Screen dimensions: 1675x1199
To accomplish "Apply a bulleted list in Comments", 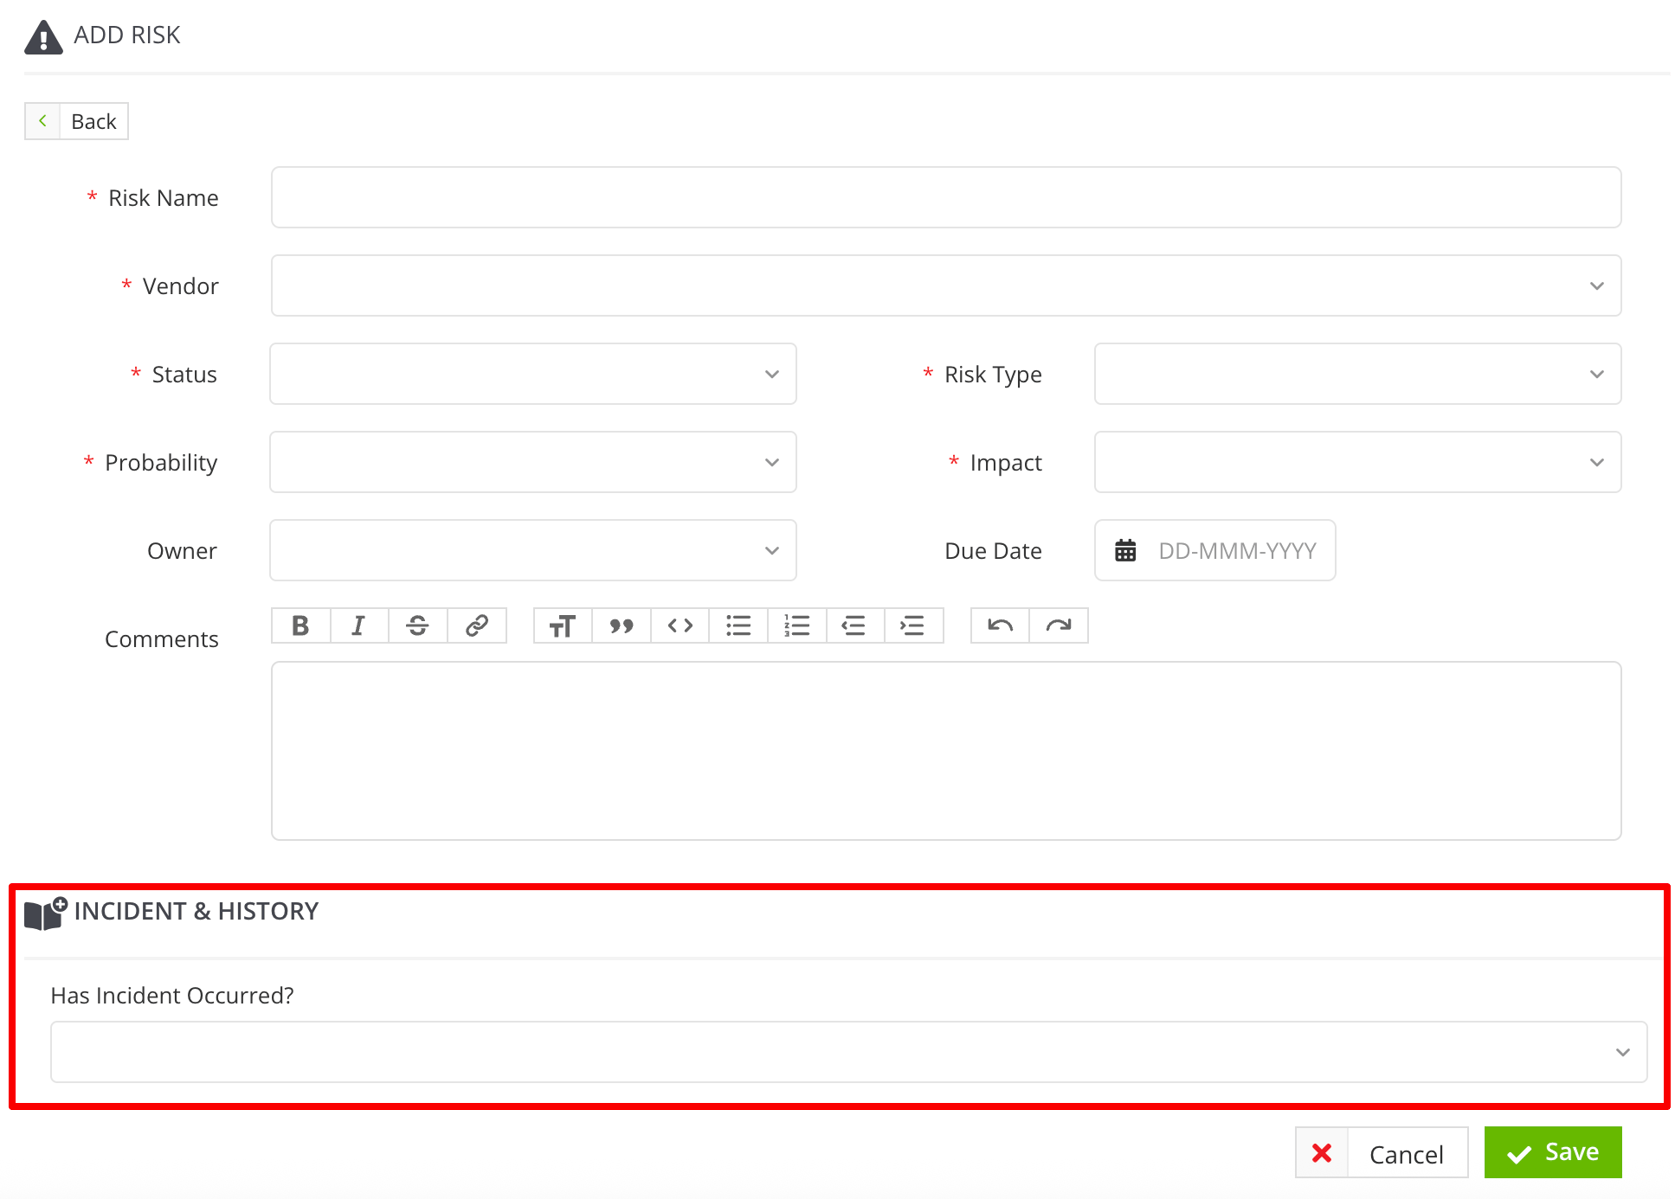I will [738, 625].
